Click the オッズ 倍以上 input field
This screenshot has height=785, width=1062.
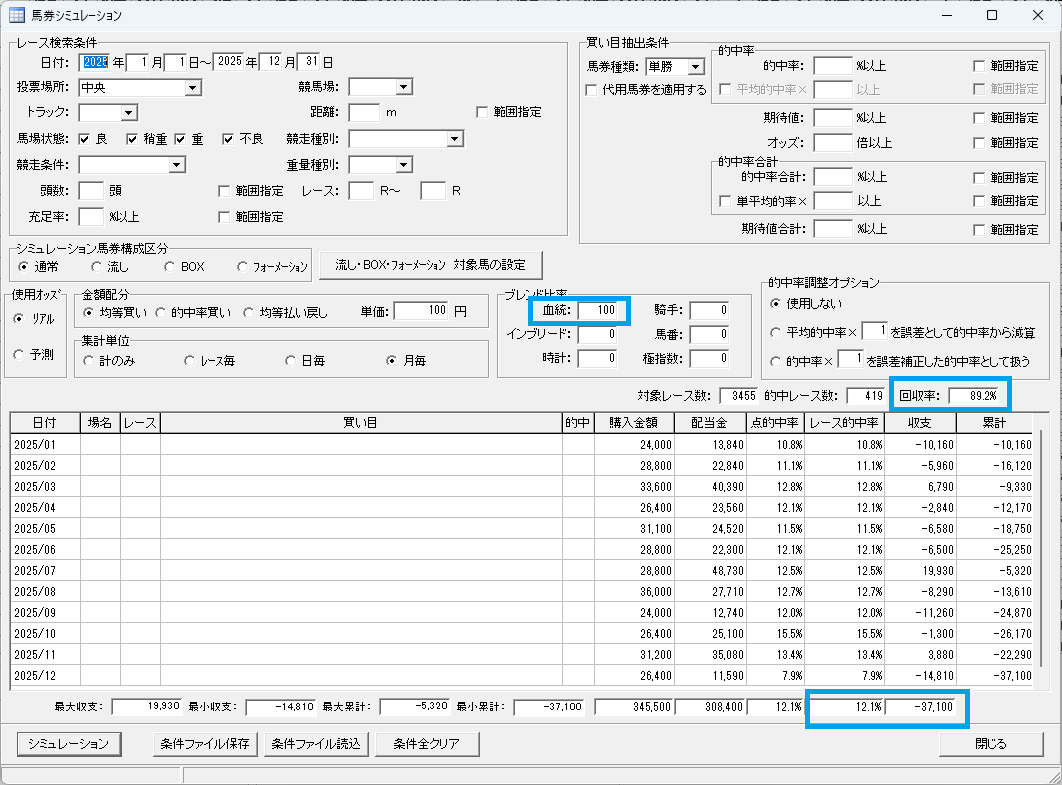click(833, 143)
